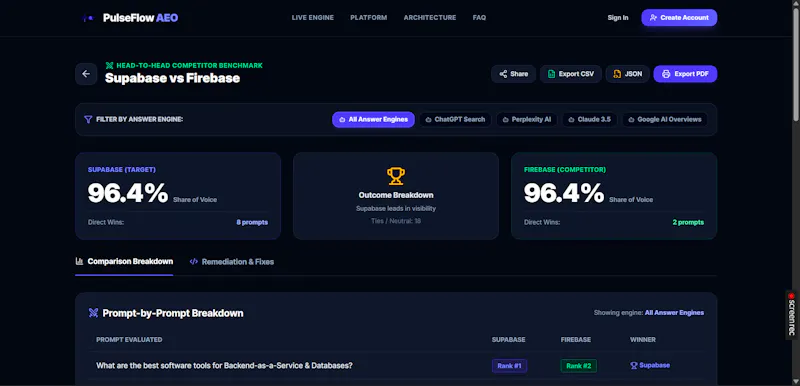Filter by Claude 3.5 engine
Screen dimensions: 800x386
coord(590,119)
